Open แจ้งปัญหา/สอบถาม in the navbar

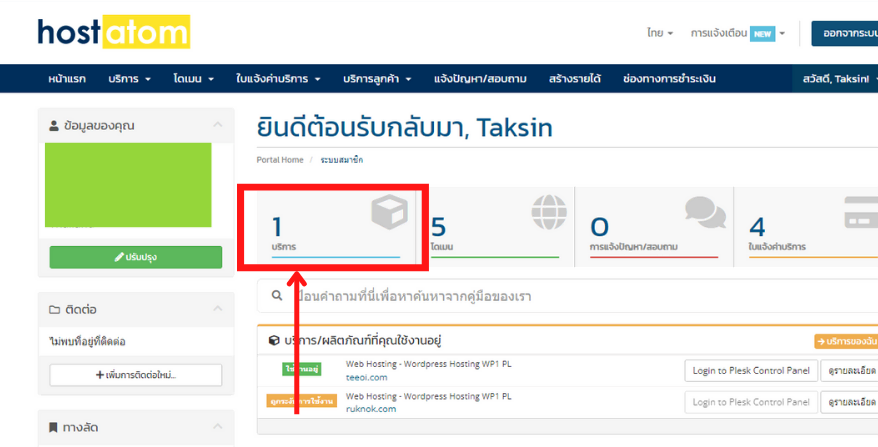480,79
